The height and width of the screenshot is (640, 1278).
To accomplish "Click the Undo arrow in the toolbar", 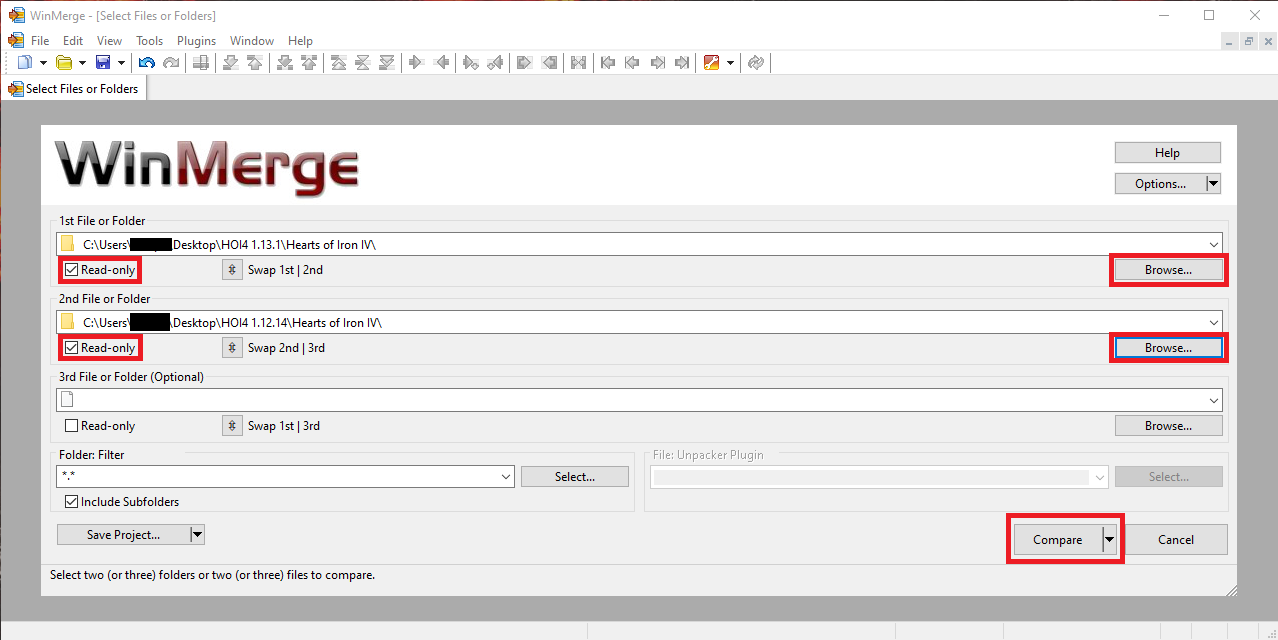I will tap(147, 63).
